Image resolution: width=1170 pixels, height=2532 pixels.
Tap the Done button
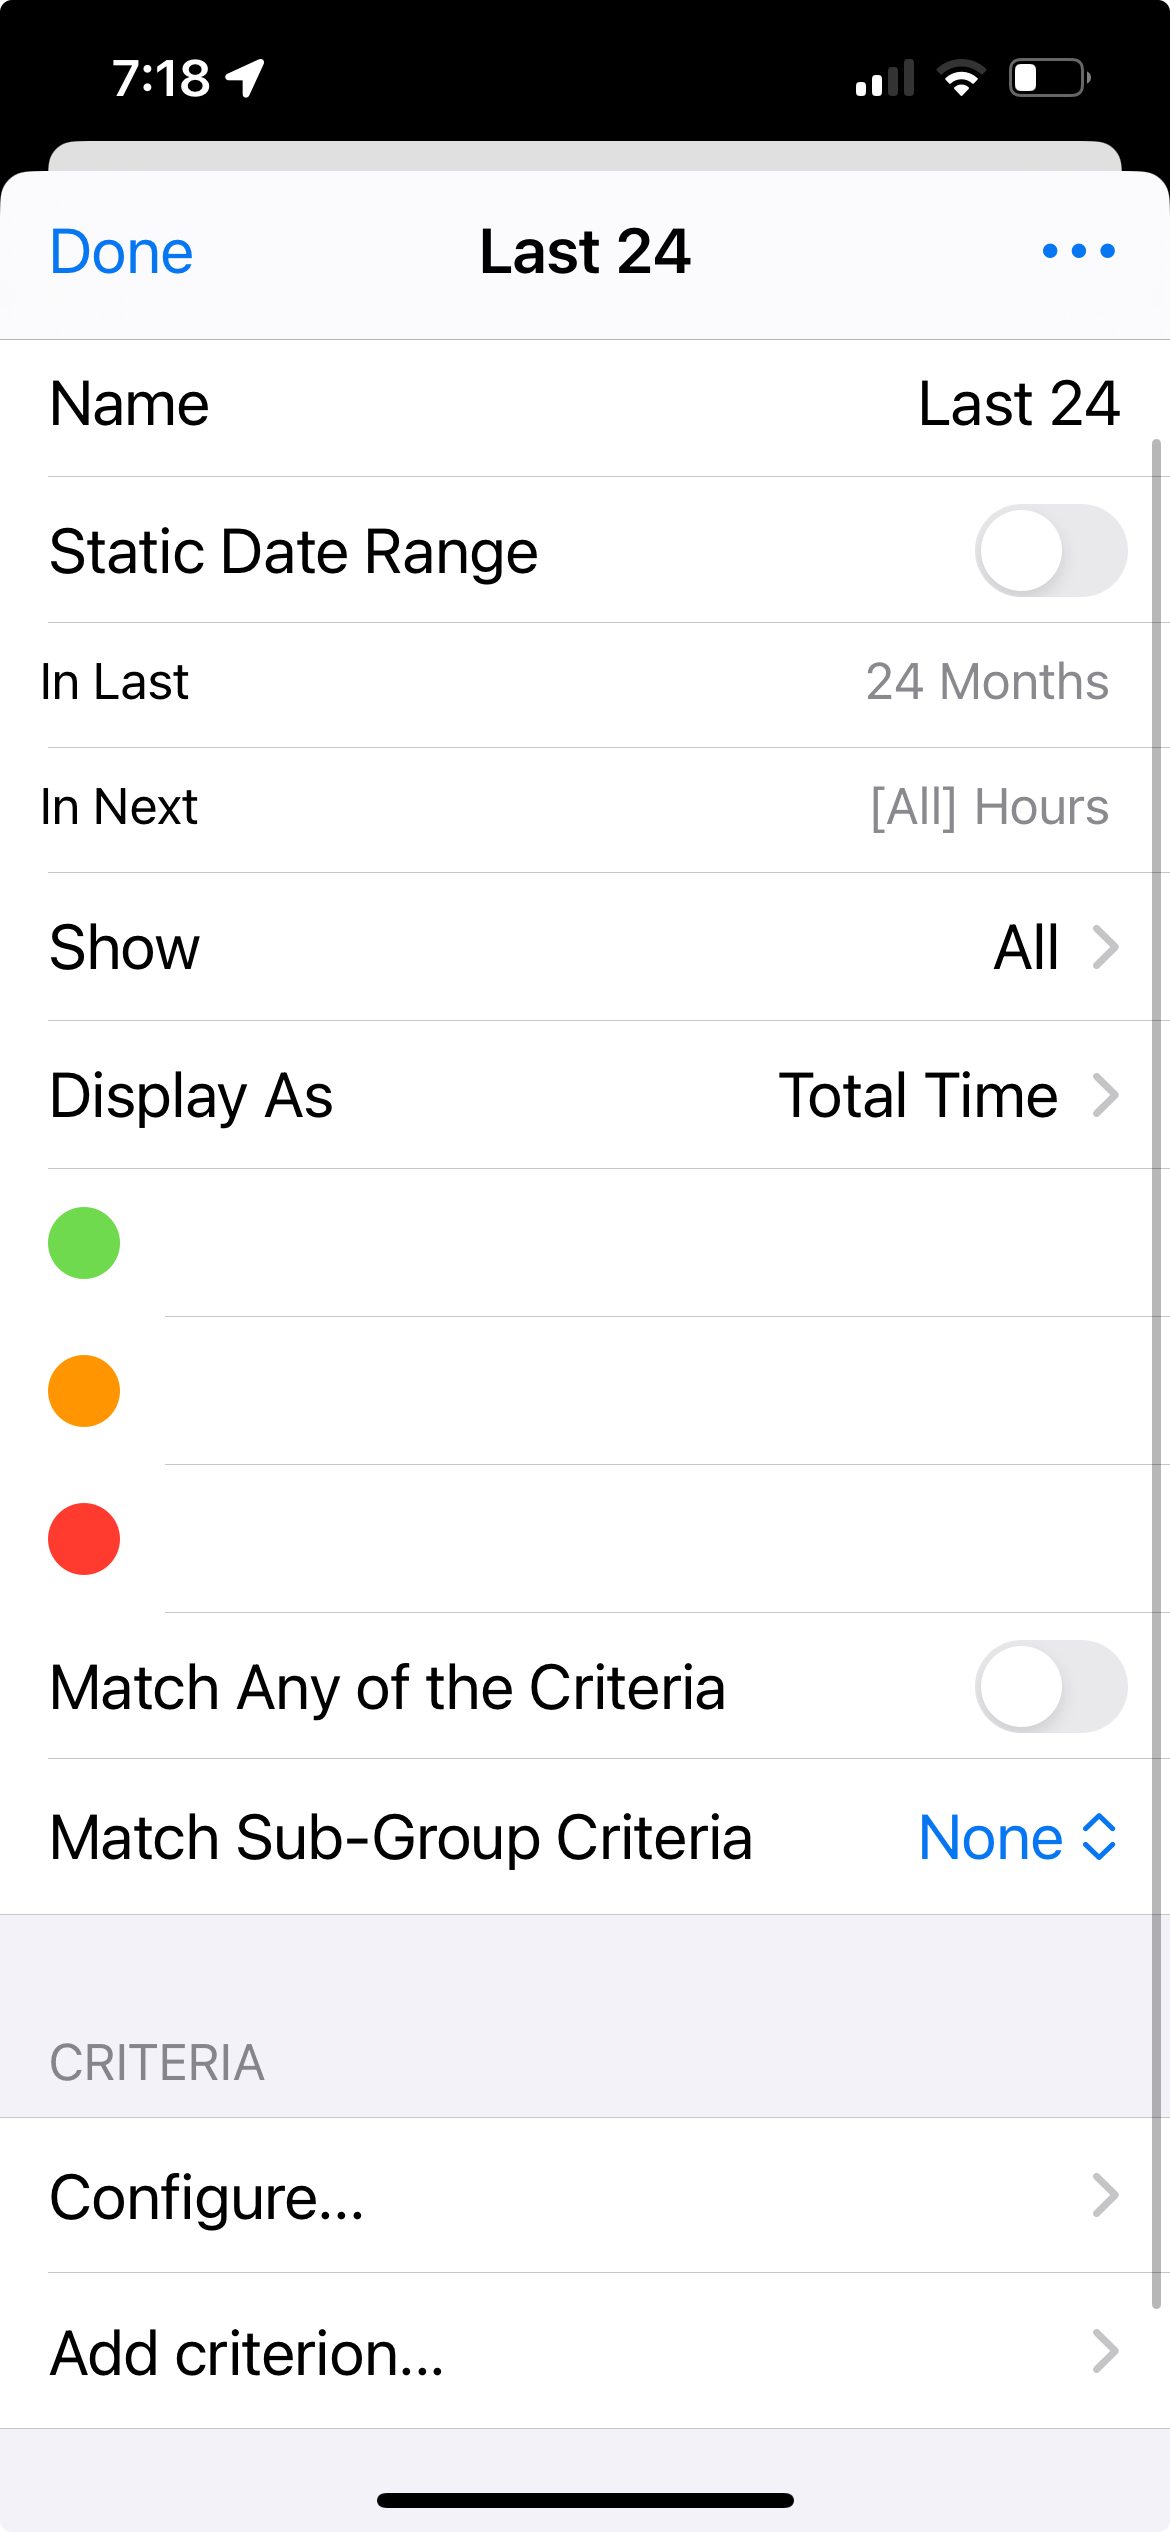click(121, 251)
